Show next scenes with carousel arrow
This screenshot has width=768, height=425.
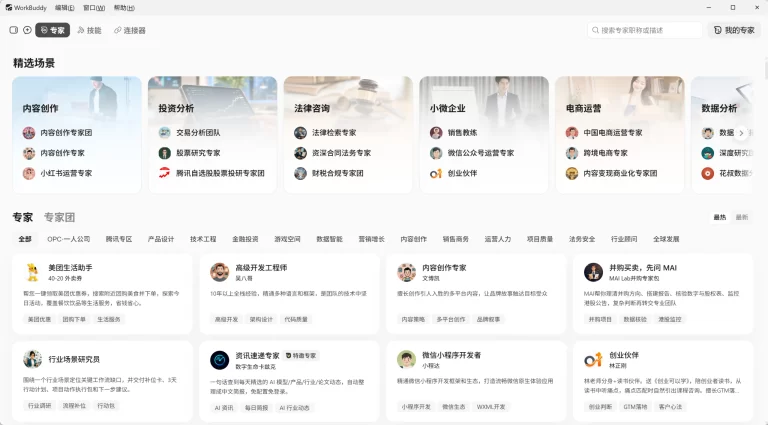coord(741,133)
